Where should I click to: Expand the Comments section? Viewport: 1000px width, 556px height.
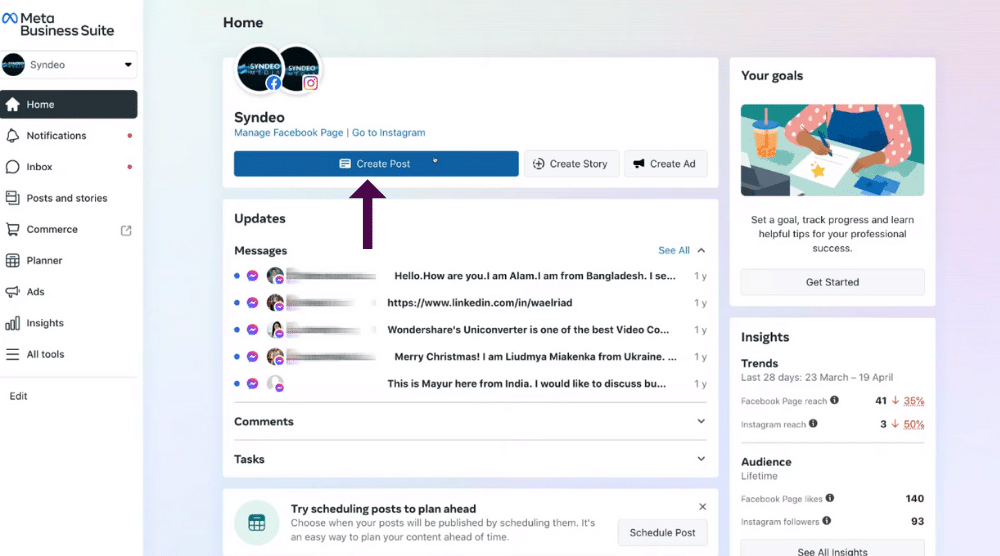(x=471, y=421)
